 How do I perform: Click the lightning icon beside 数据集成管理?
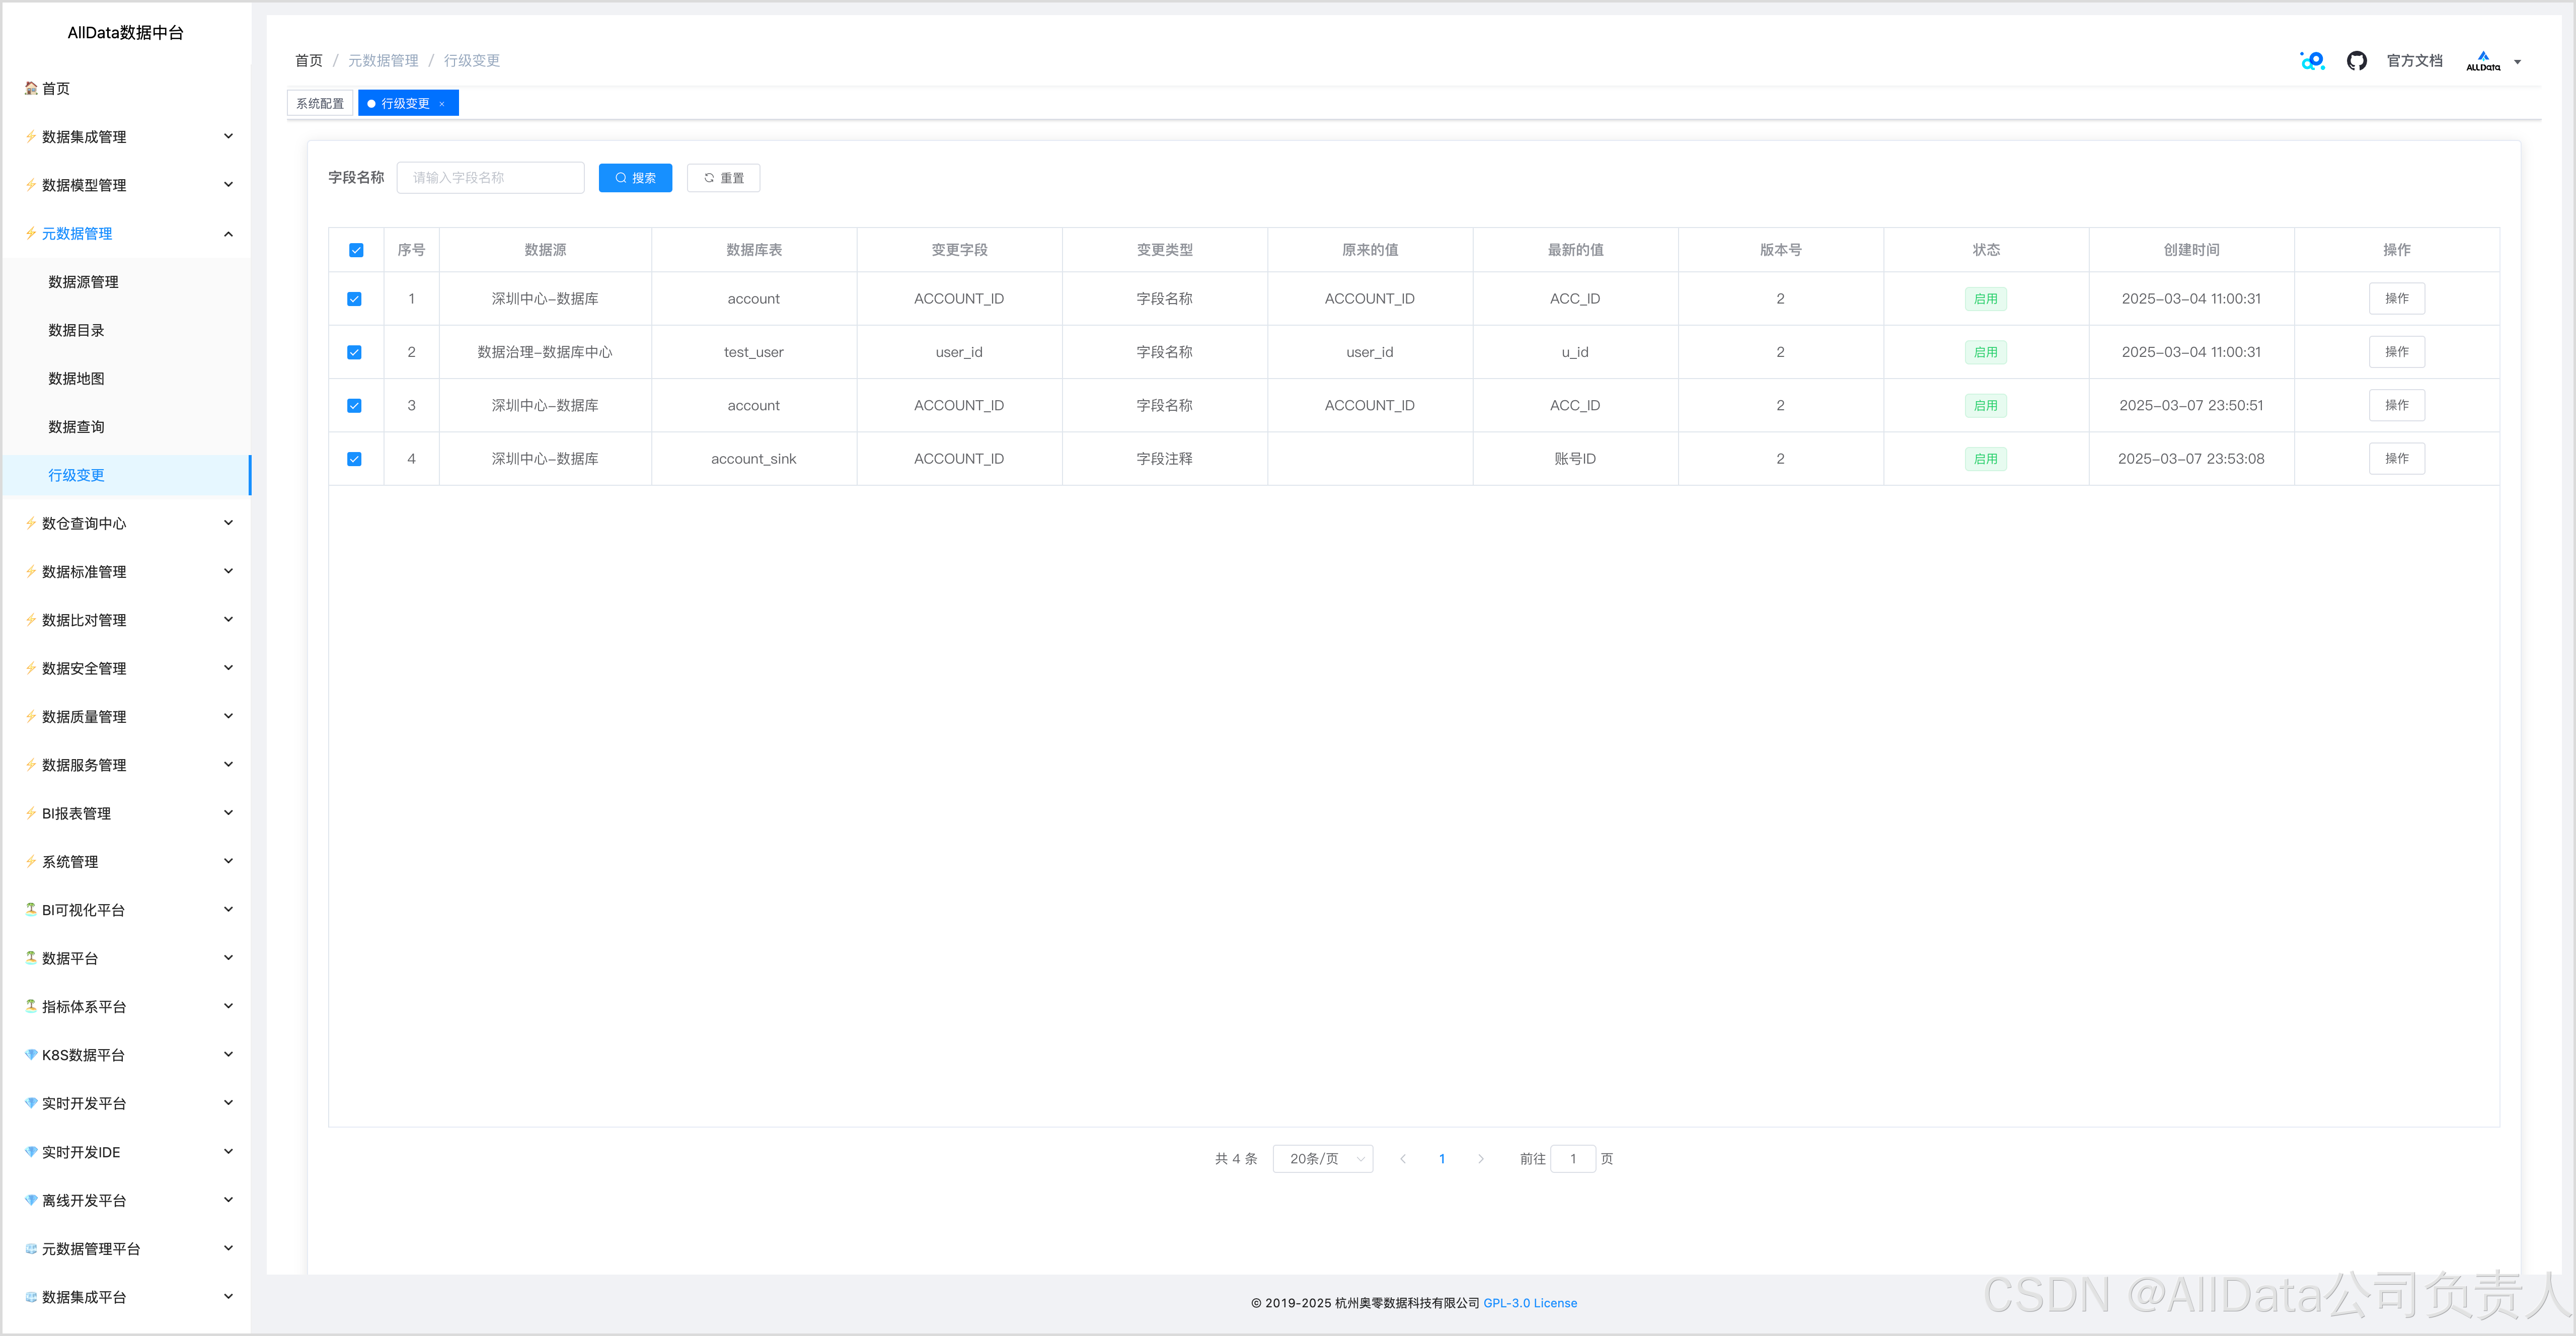31,137
